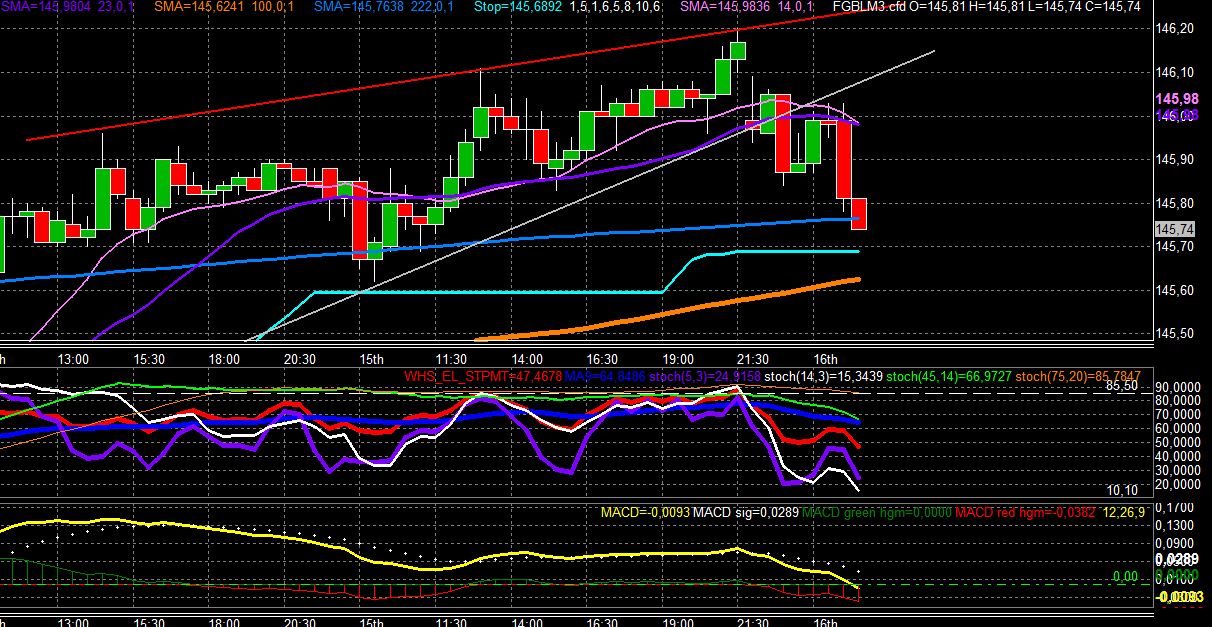Image resolution: width=1212 pixels, height=627 pixels.
Task: Click 15:30 on the price chart time axis
Action: pos(149,359)
